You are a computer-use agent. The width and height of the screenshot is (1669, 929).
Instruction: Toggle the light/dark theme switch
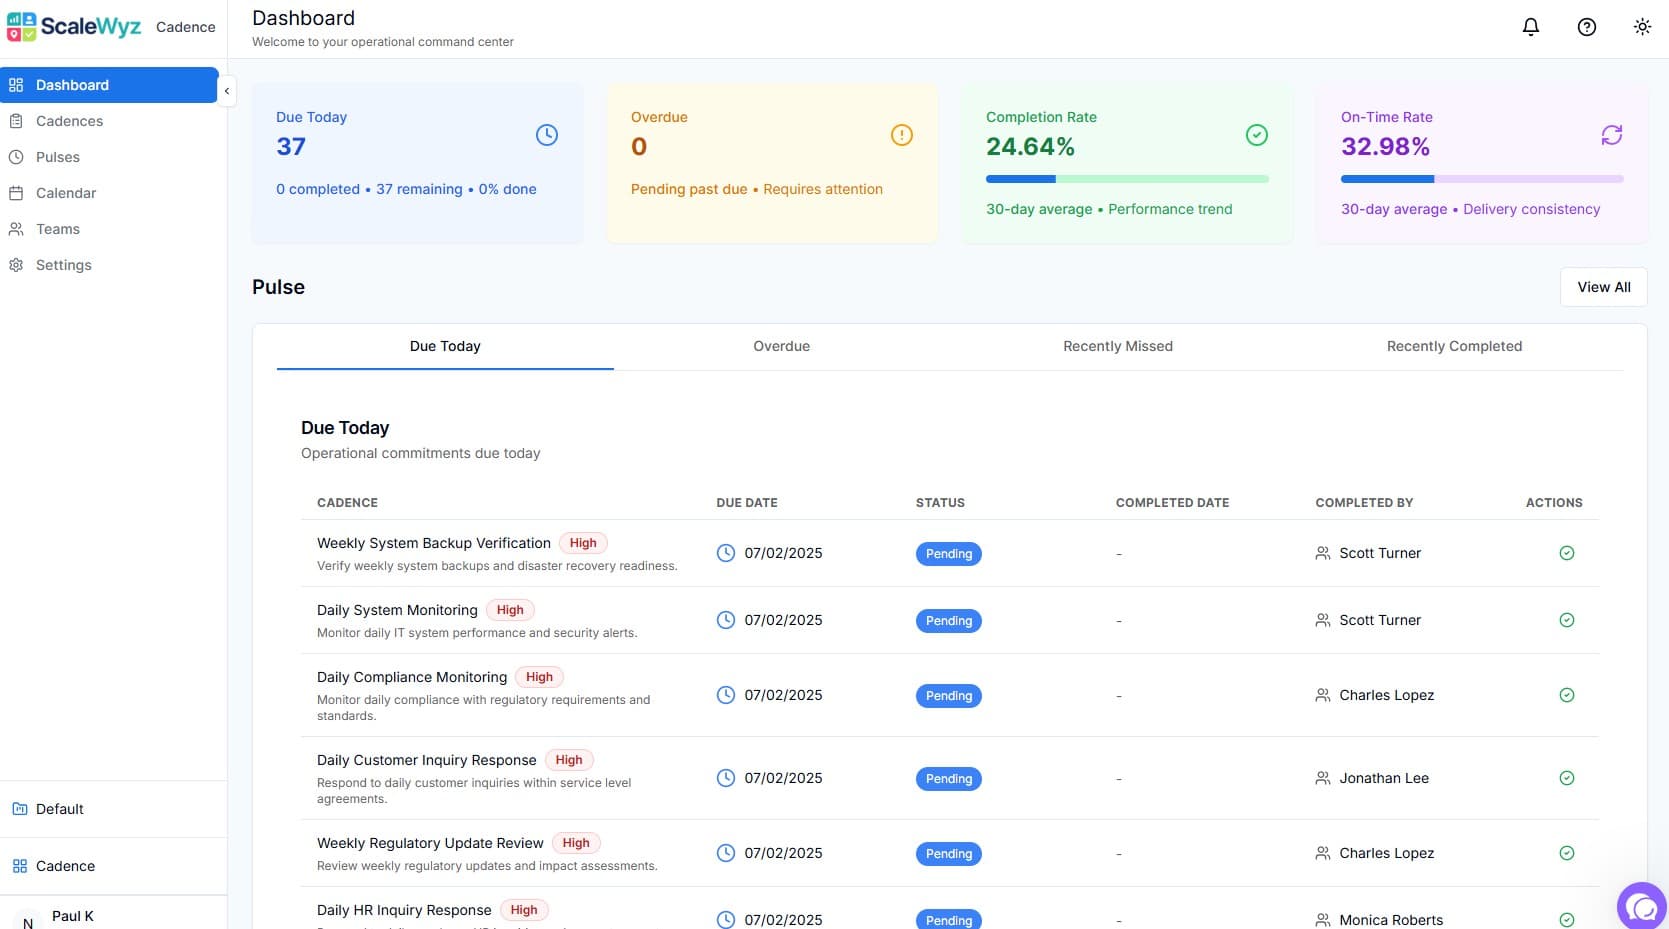[1642, 27]
